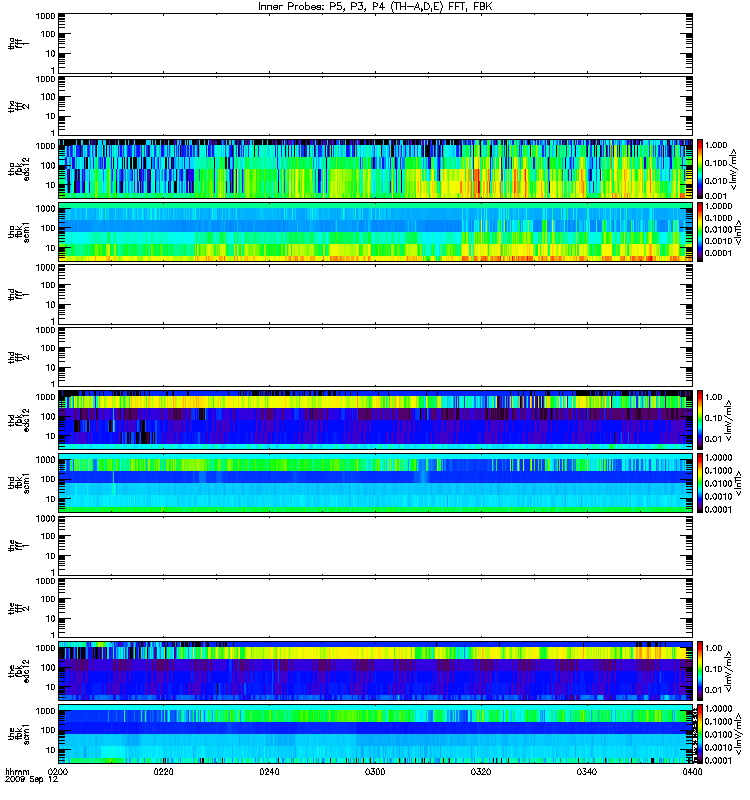
Task: Select the 0200 time axis label
Action: point(58,771)
